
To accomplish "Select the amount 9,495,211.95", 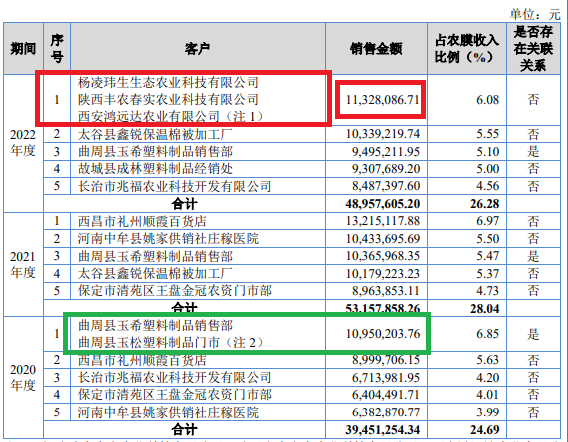I will (386, 151).
